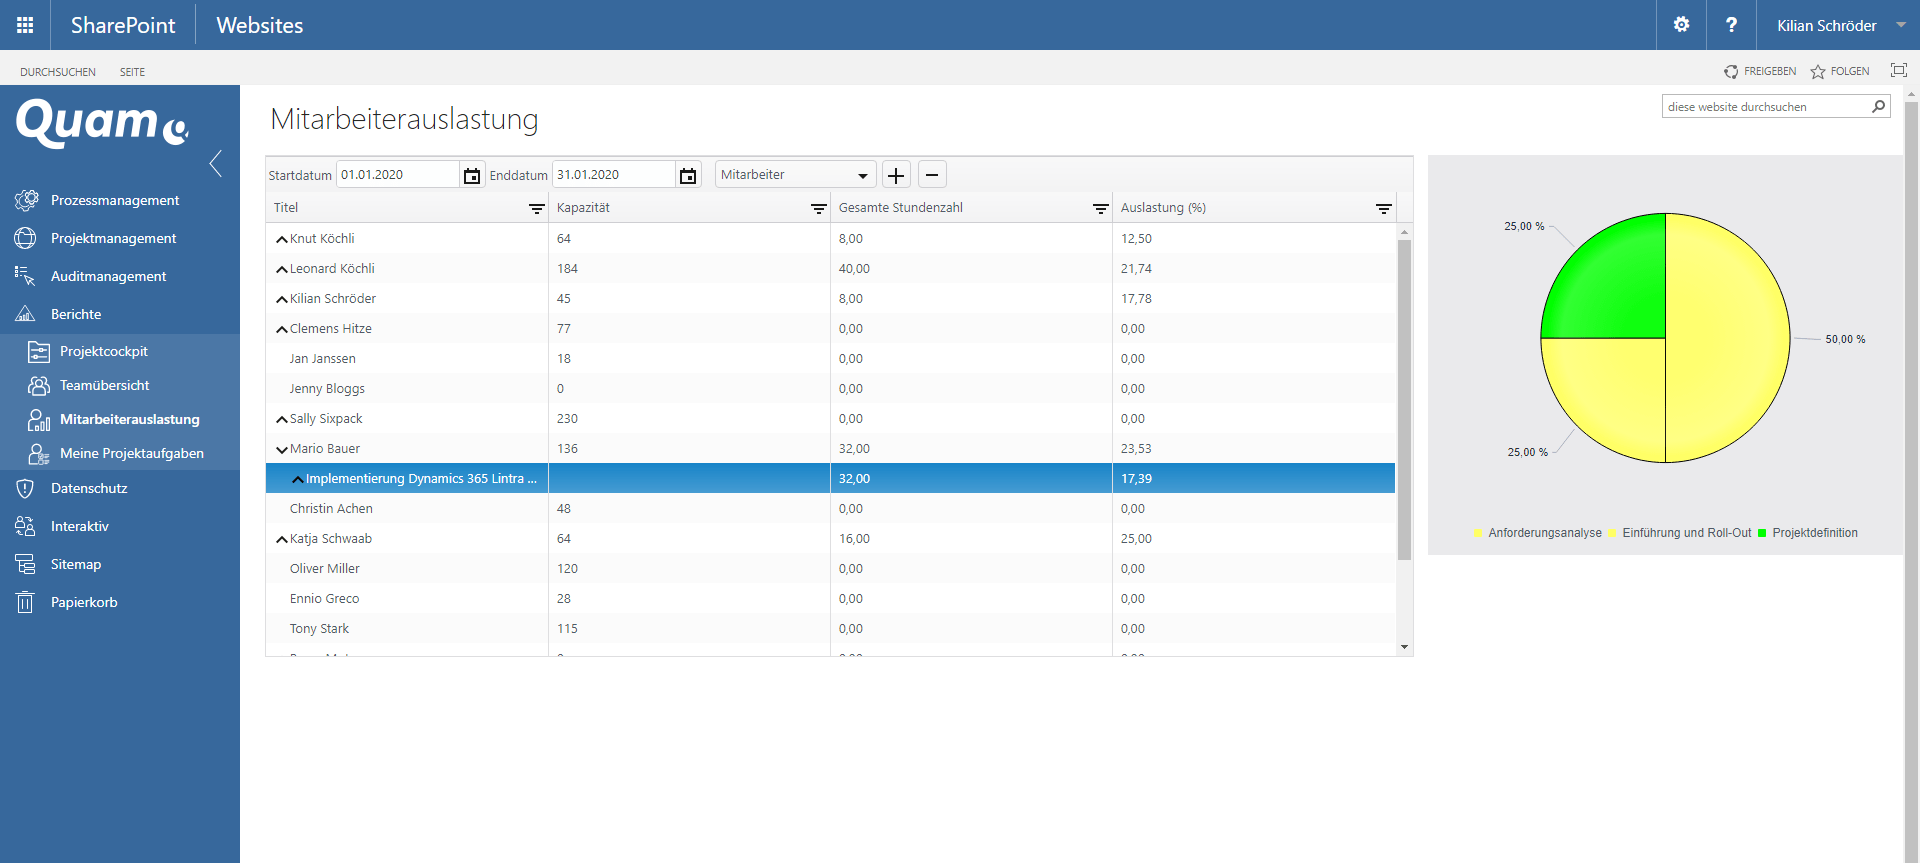Switch to the DURCHSUCHEN ribbon tab
The height and width of the screenshot is (863, 1920).
pyautogui.click(x=58, y=72)
